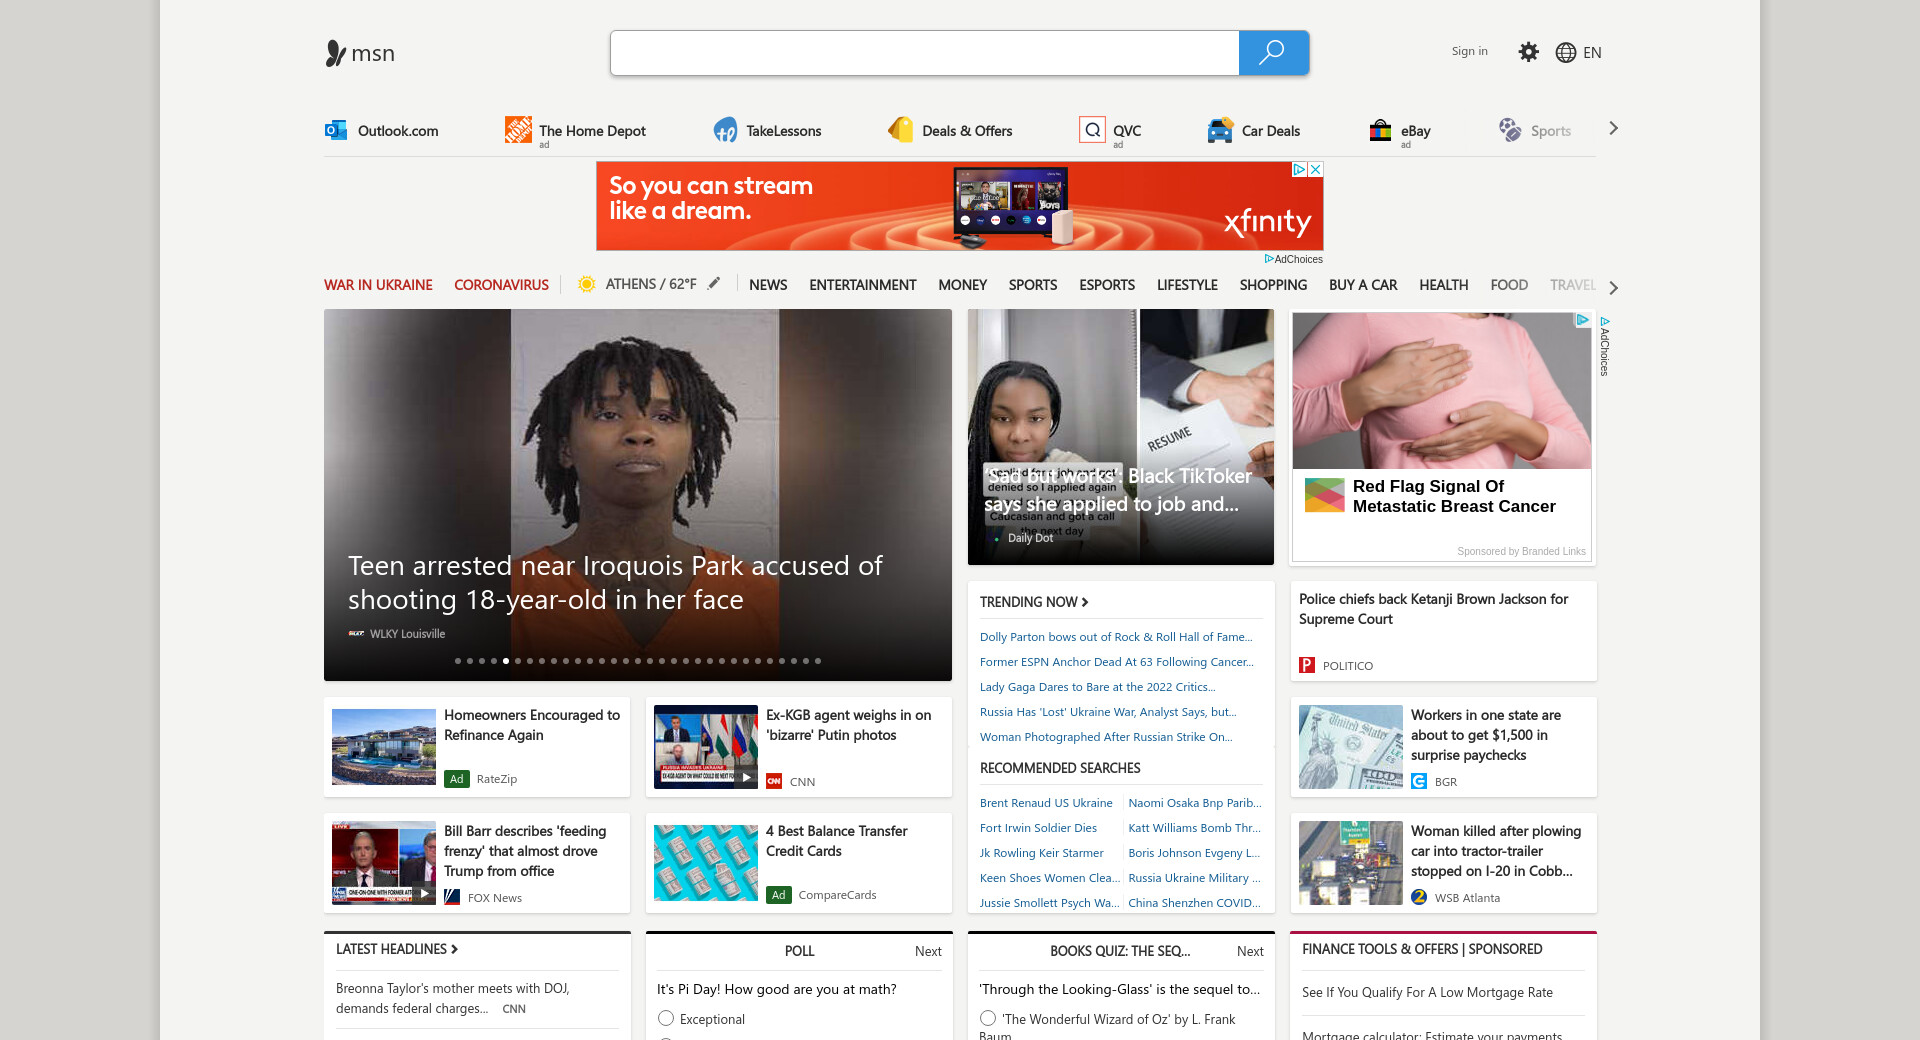Click the eBay shopping bag icon

[x=1381, y=130]
